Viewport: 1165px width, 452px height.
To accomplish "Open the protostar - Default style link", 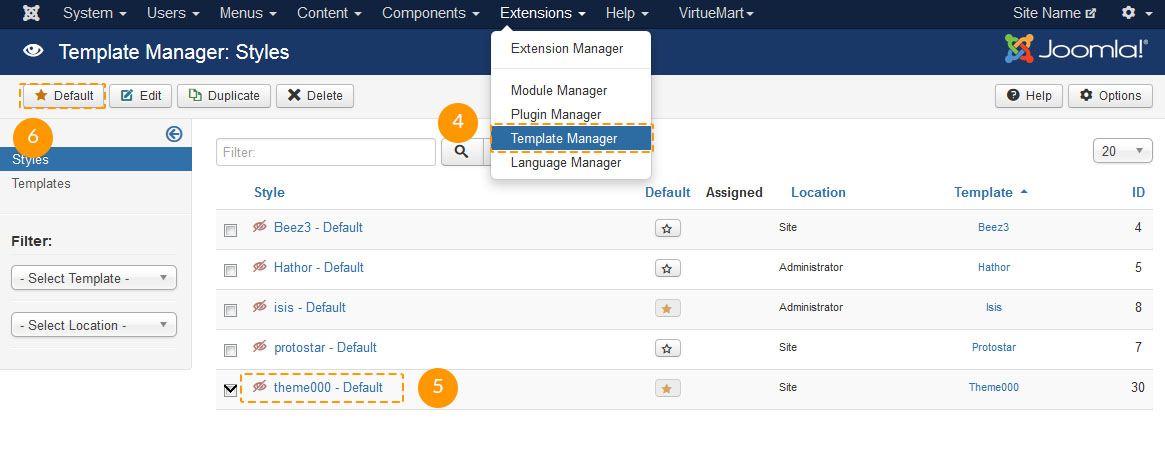I will (325, 347).
